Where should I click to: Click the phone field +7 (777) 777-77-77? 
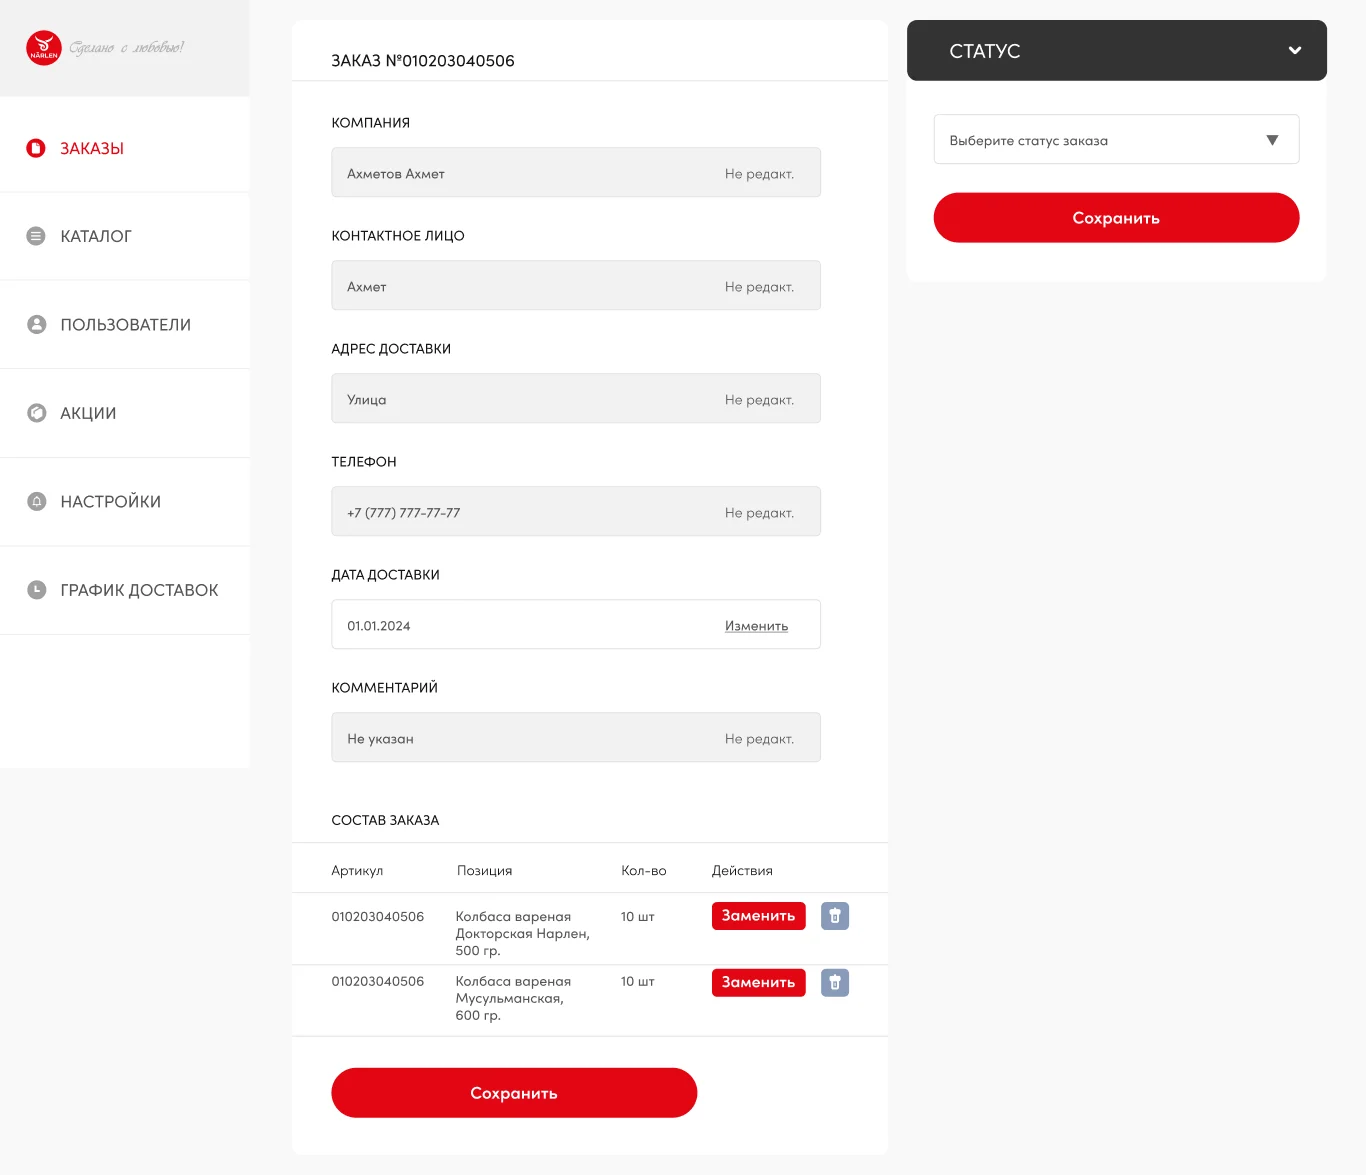click(576, 511)
